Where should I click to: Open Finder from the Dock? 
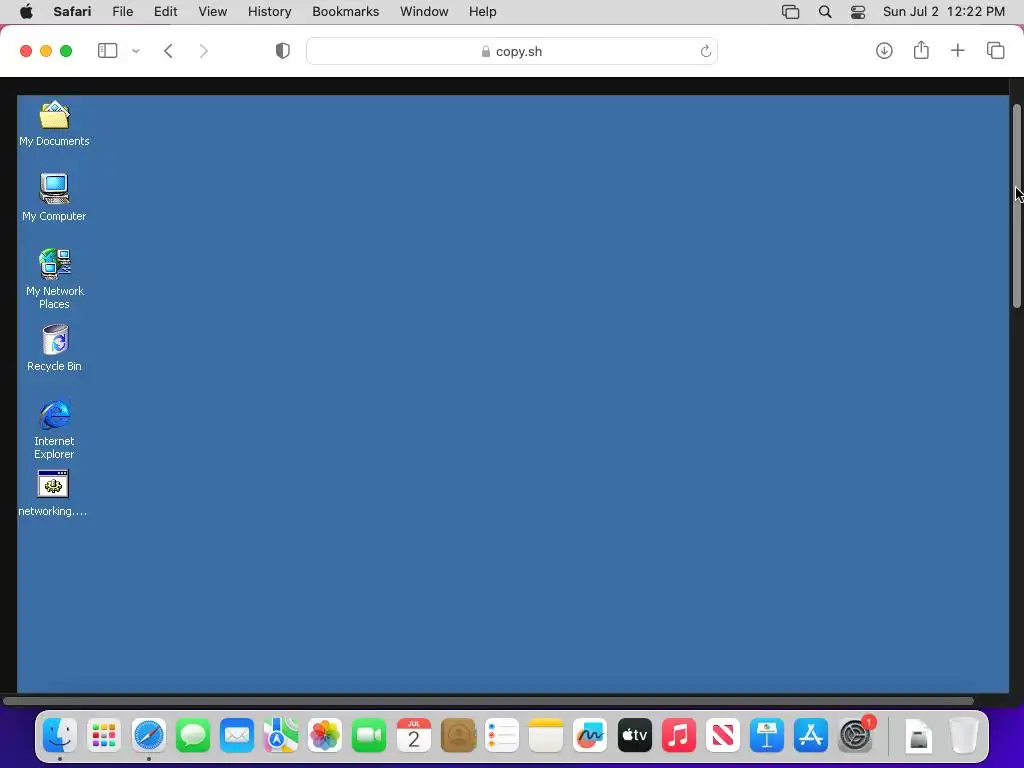tap(59, 736)
